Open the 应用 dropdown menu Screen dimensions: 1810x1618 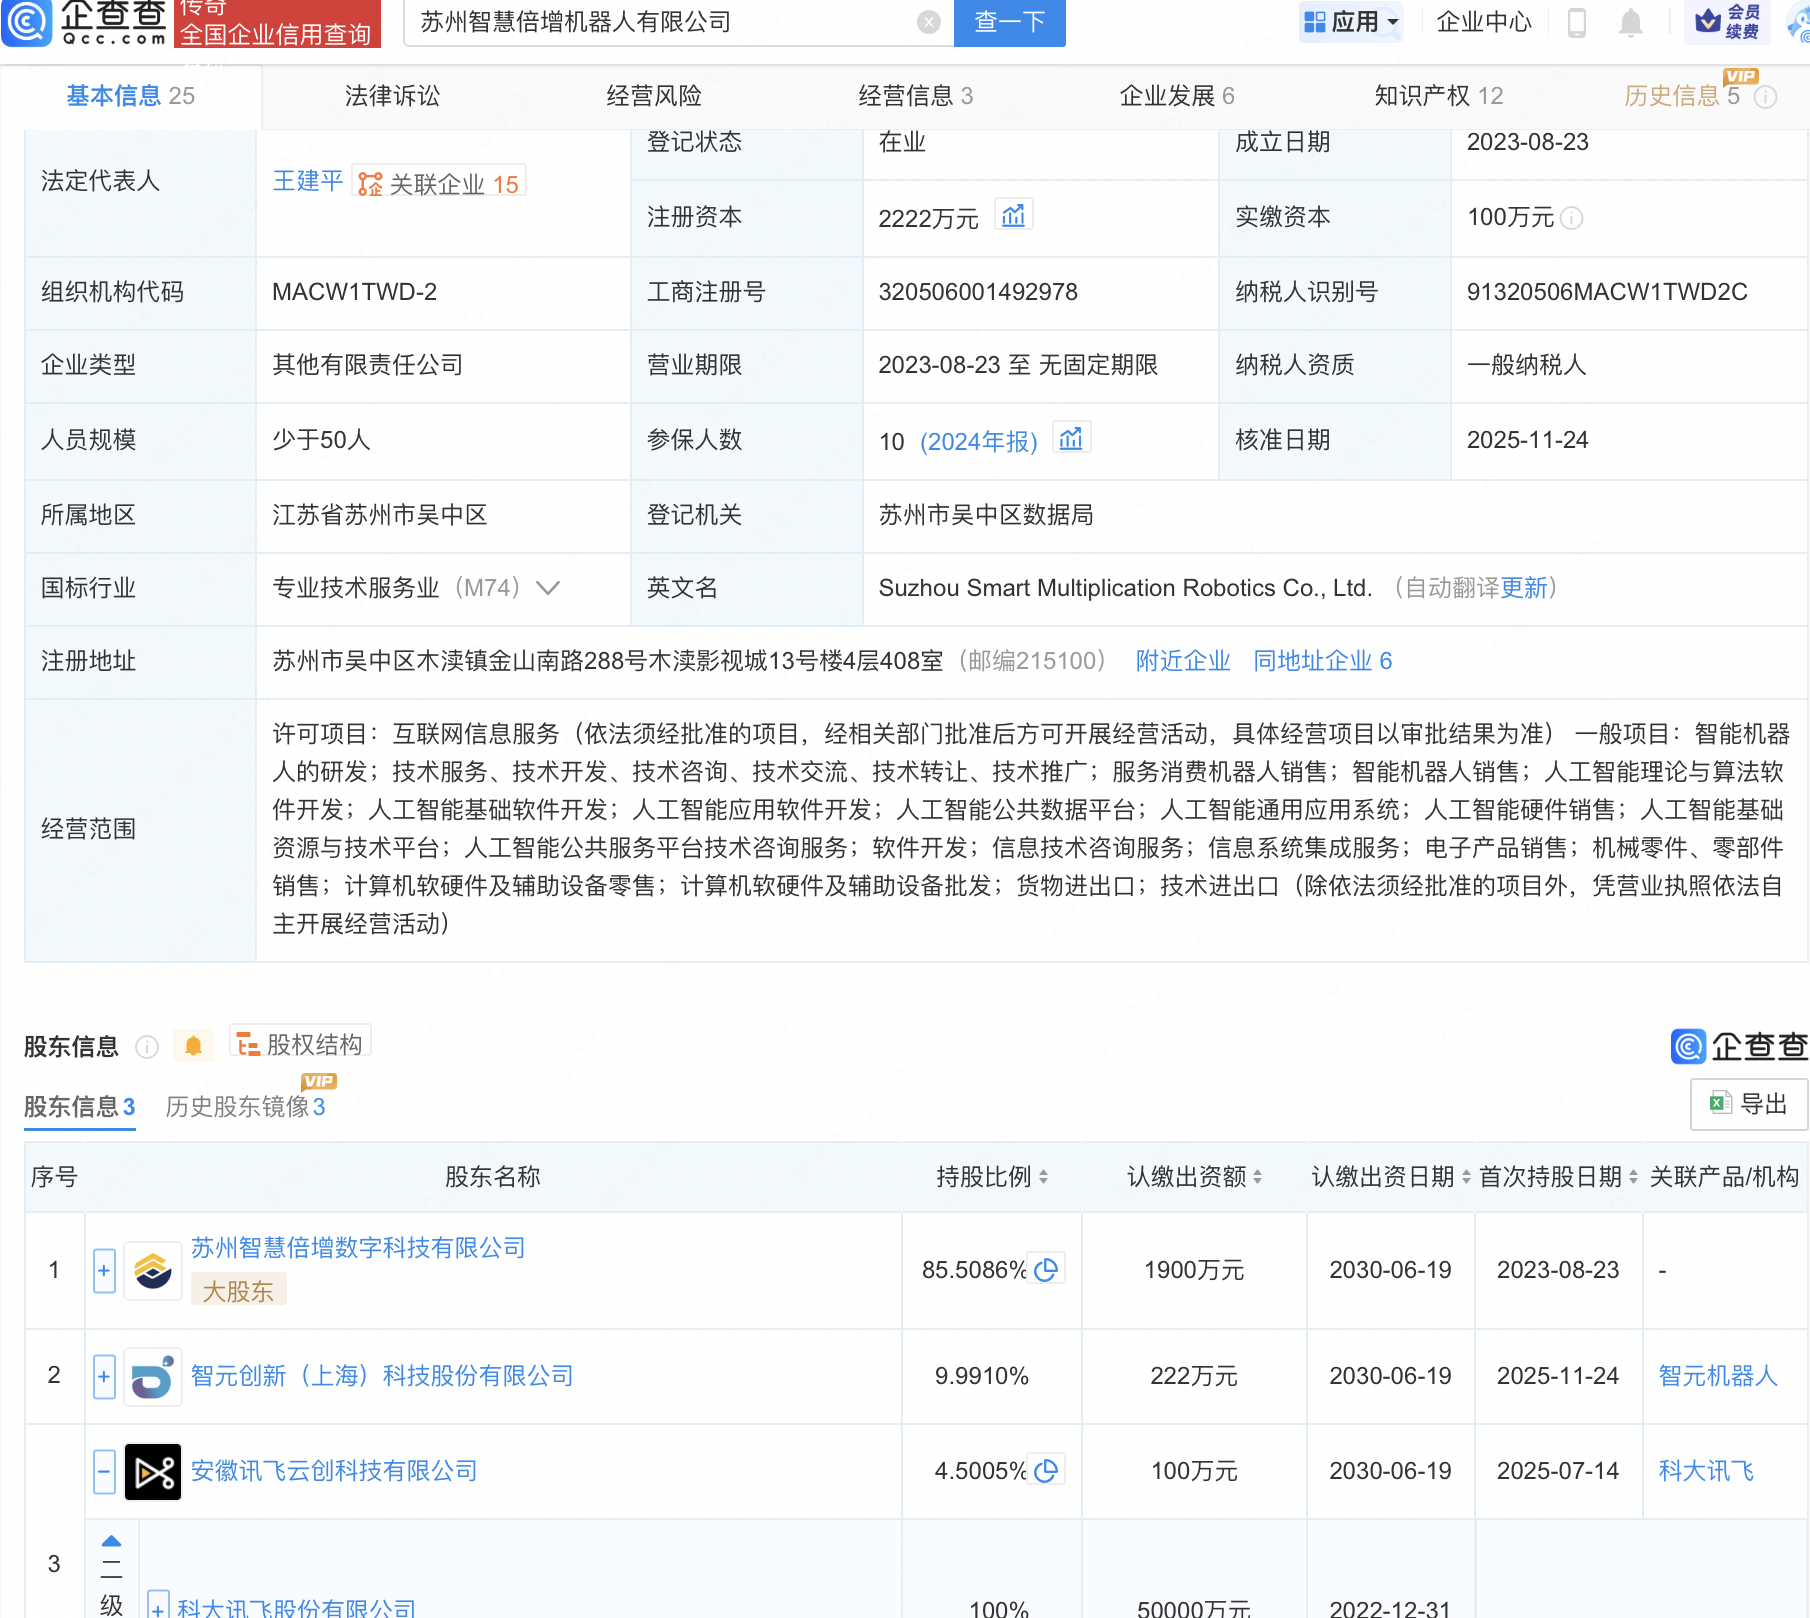pos(1352,22)
